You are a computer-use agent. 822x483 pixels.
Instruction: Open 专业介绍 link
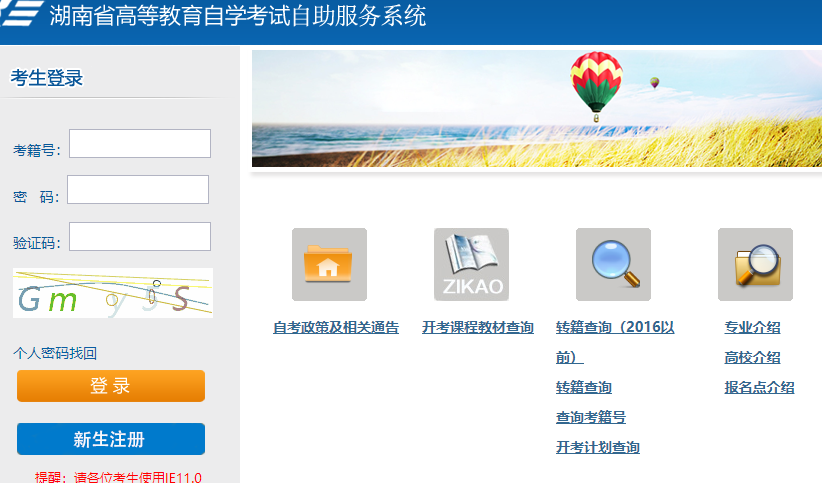click(752, 328)
